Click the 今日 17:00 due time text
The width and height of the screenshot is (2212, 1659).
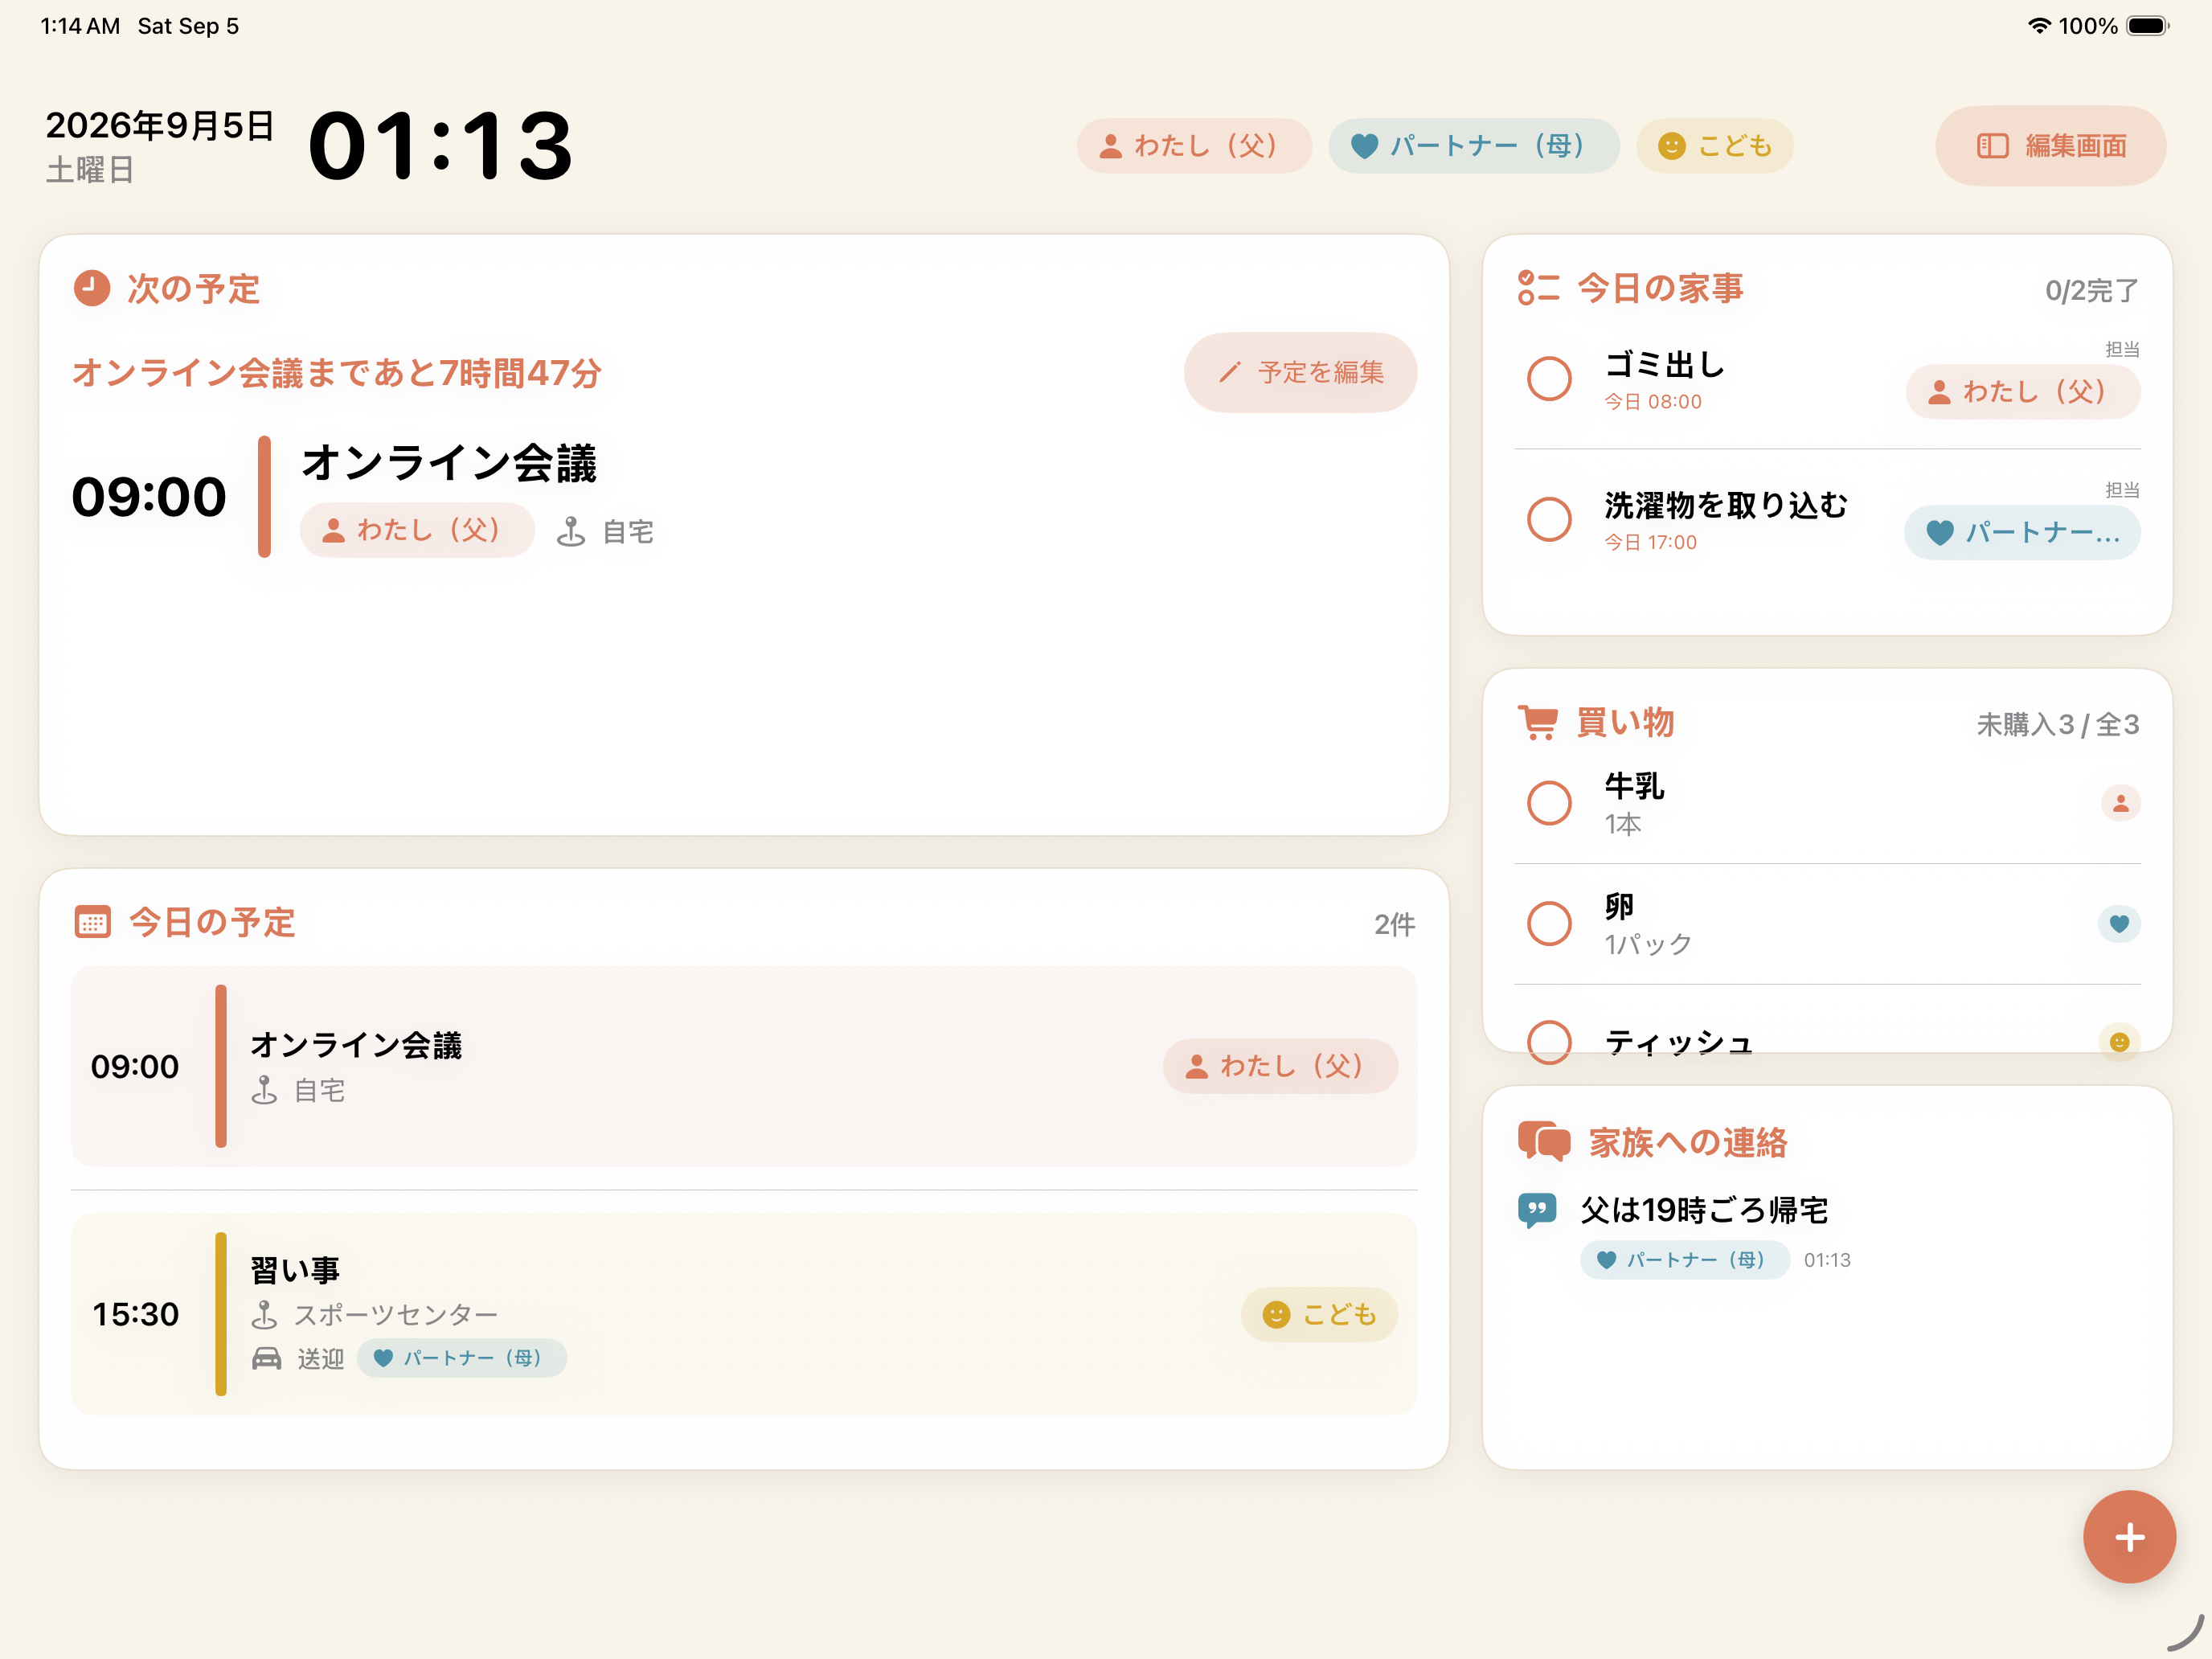1651,542
